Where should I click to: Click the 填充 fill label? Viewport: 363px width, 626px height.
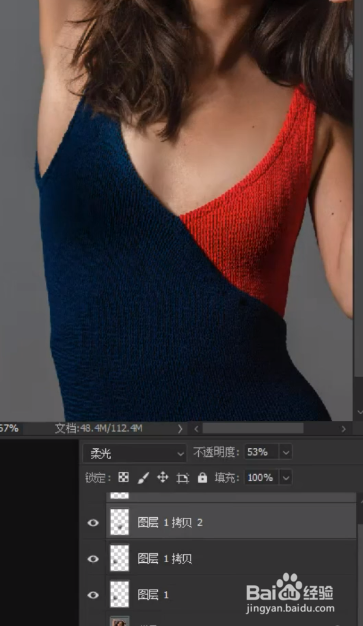click(226, 477)
